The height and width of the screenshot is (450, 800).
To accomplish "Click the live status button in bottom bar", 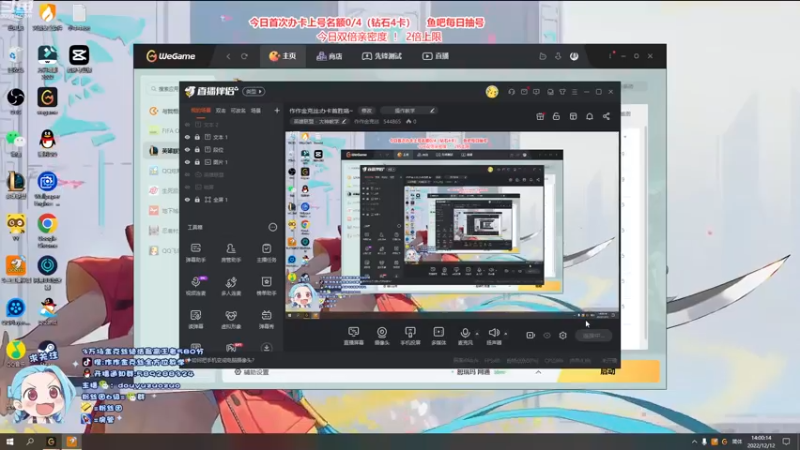I will pyautogui.click(x=593, y=335).
